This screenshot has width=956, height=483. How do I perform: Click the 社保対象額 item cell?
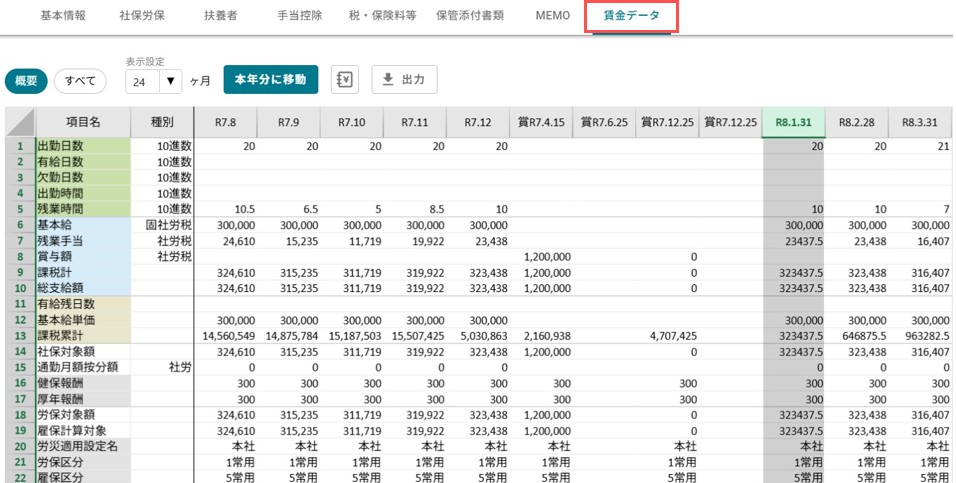(x=83, y=352)
